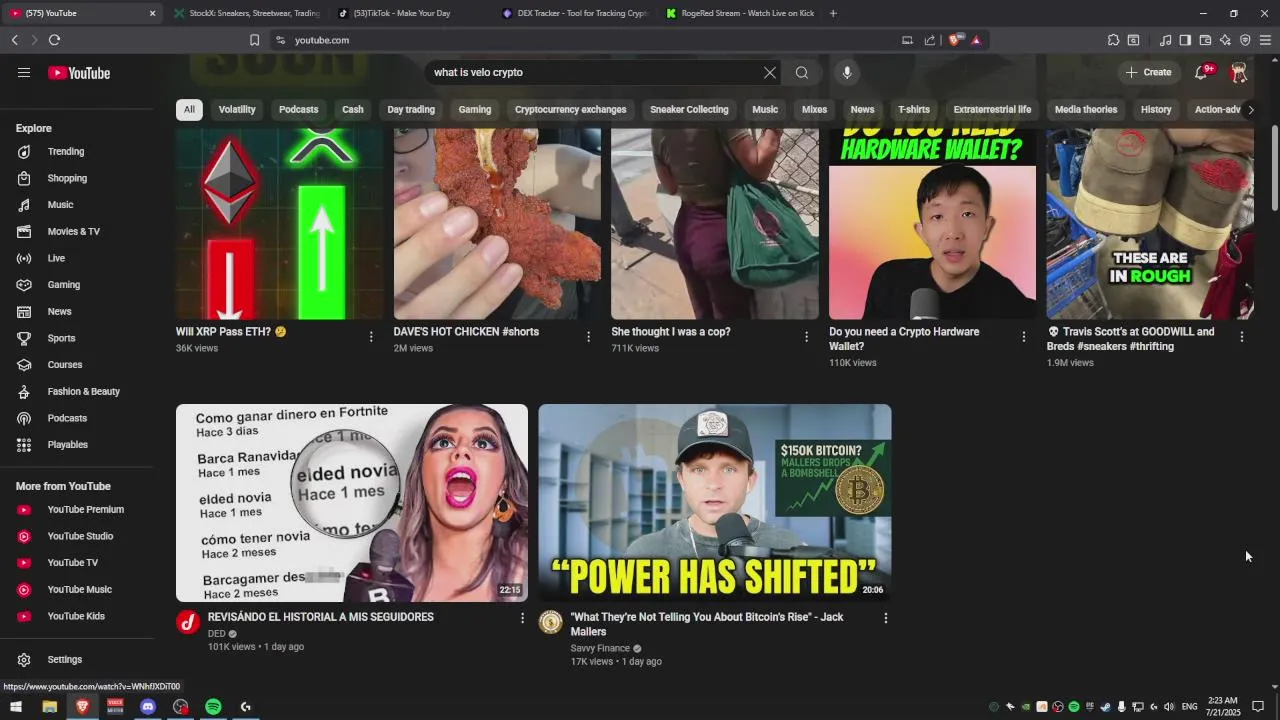Bookmark this page via address bar icon
This screenshot has height=720, width=1280.
tap(254, 40)
